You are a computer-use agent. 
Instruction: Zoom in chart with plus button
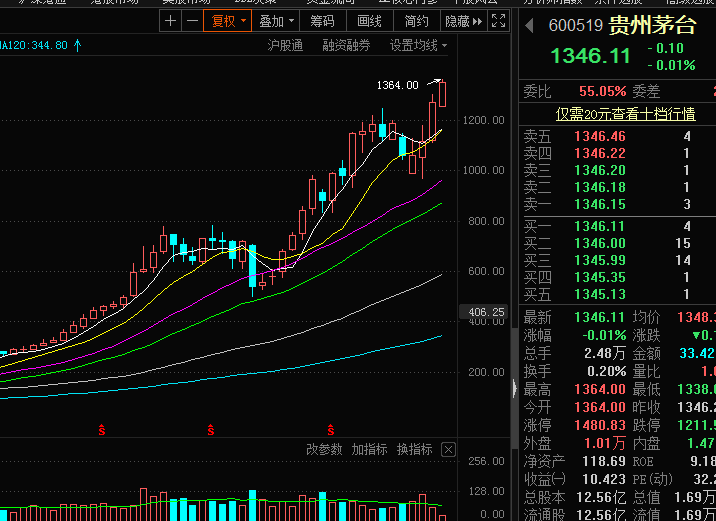[170, 21]
